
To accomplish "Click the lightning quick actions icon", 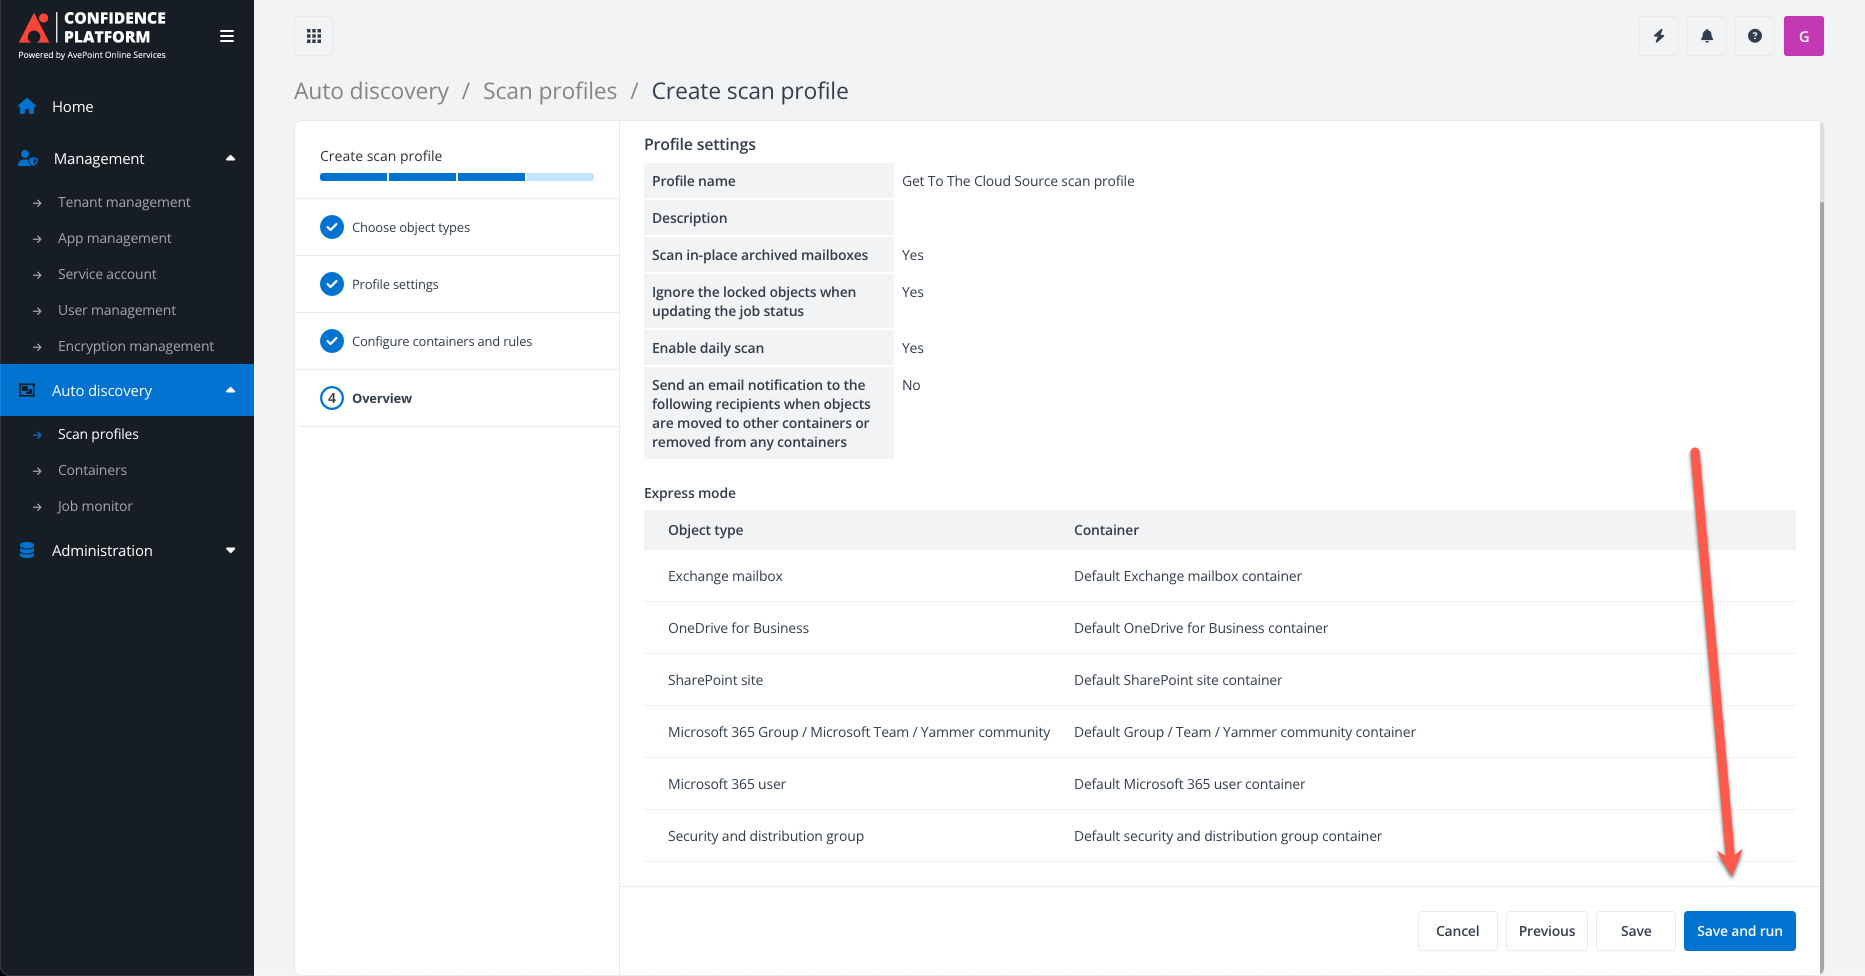I will tap(1658, 35).
